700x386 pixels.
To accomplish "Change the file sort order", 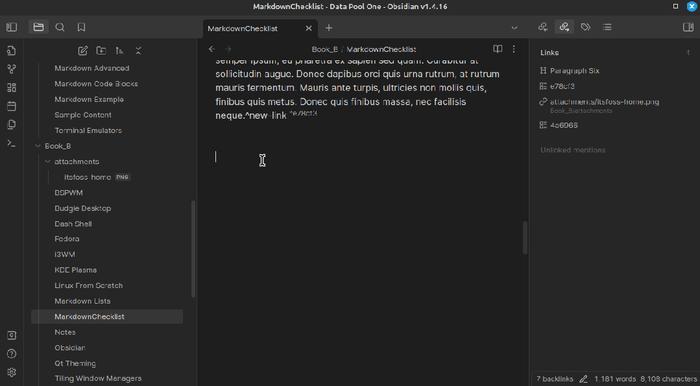I will point(120,51).
